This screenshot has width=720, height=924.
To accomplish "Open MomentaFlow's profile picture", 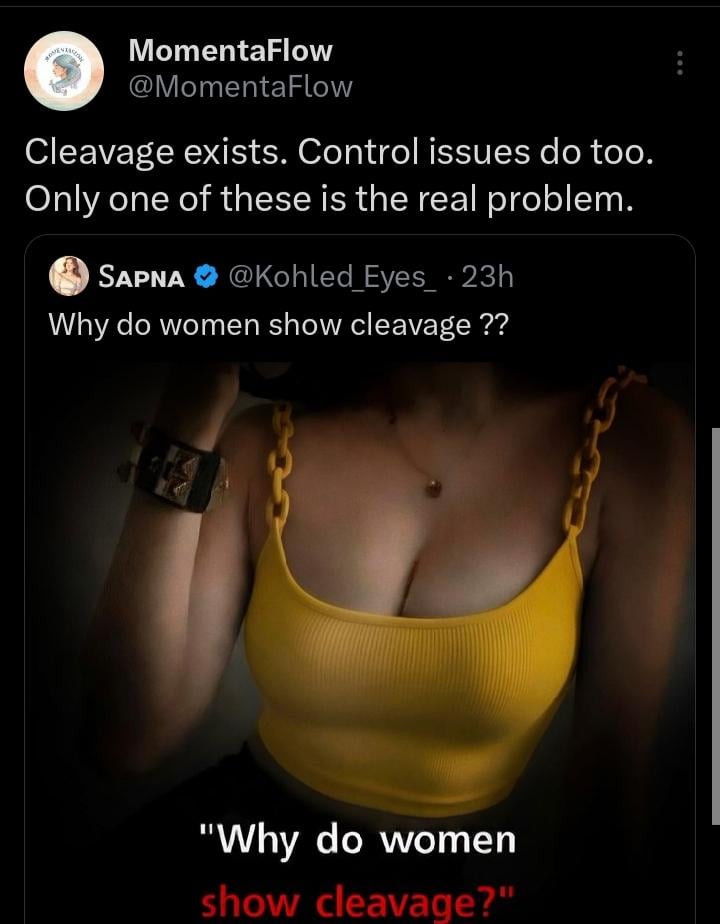I will [64, 70].
